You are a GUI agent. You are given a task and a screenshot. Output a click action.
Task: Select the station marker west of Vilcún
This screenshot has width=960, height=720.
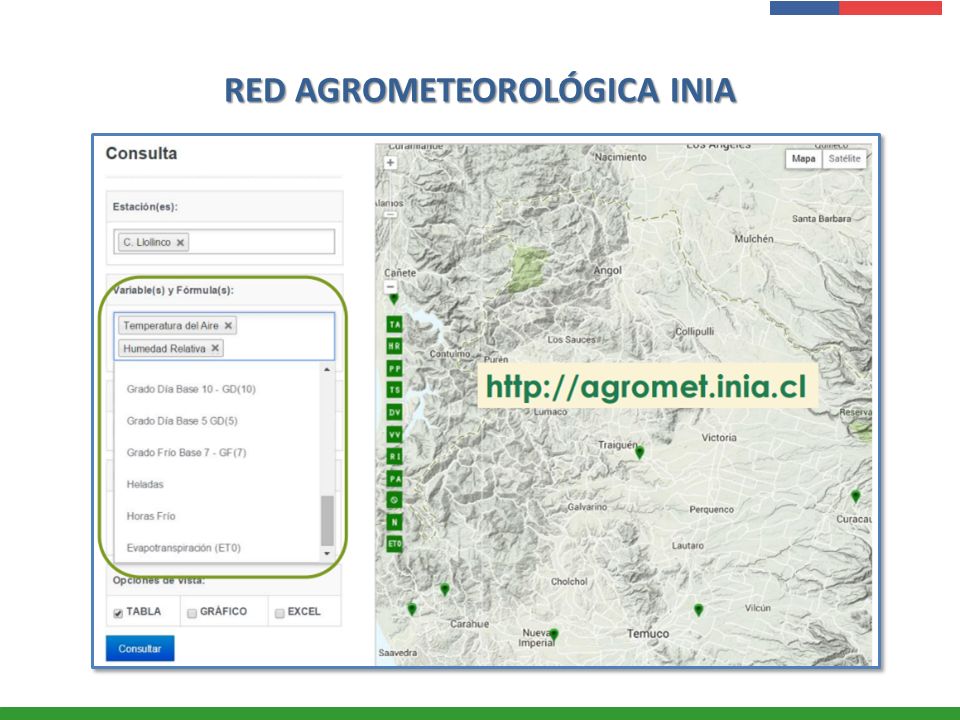[x=699, y=610]
